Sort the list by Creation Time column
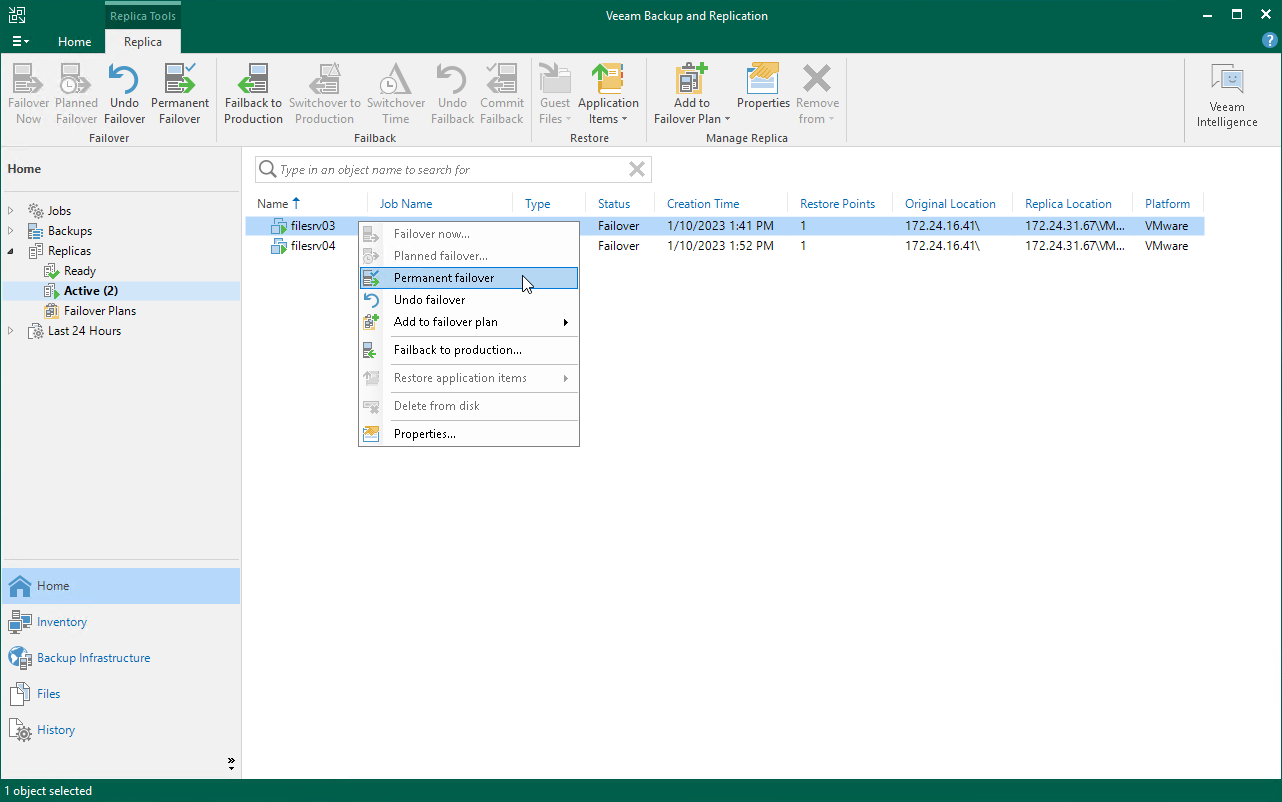The height and width of the screenshot is (802, 1282). [703, 204]
